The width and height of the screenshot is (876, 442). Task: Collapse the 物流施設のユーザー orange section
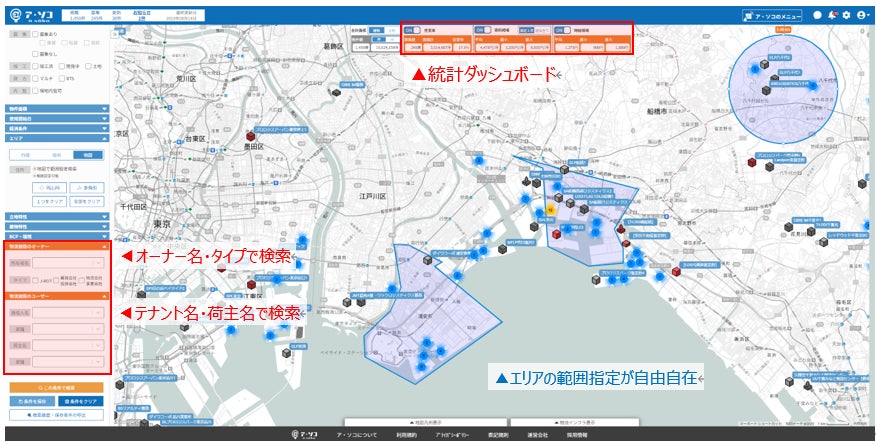point(57,296)
